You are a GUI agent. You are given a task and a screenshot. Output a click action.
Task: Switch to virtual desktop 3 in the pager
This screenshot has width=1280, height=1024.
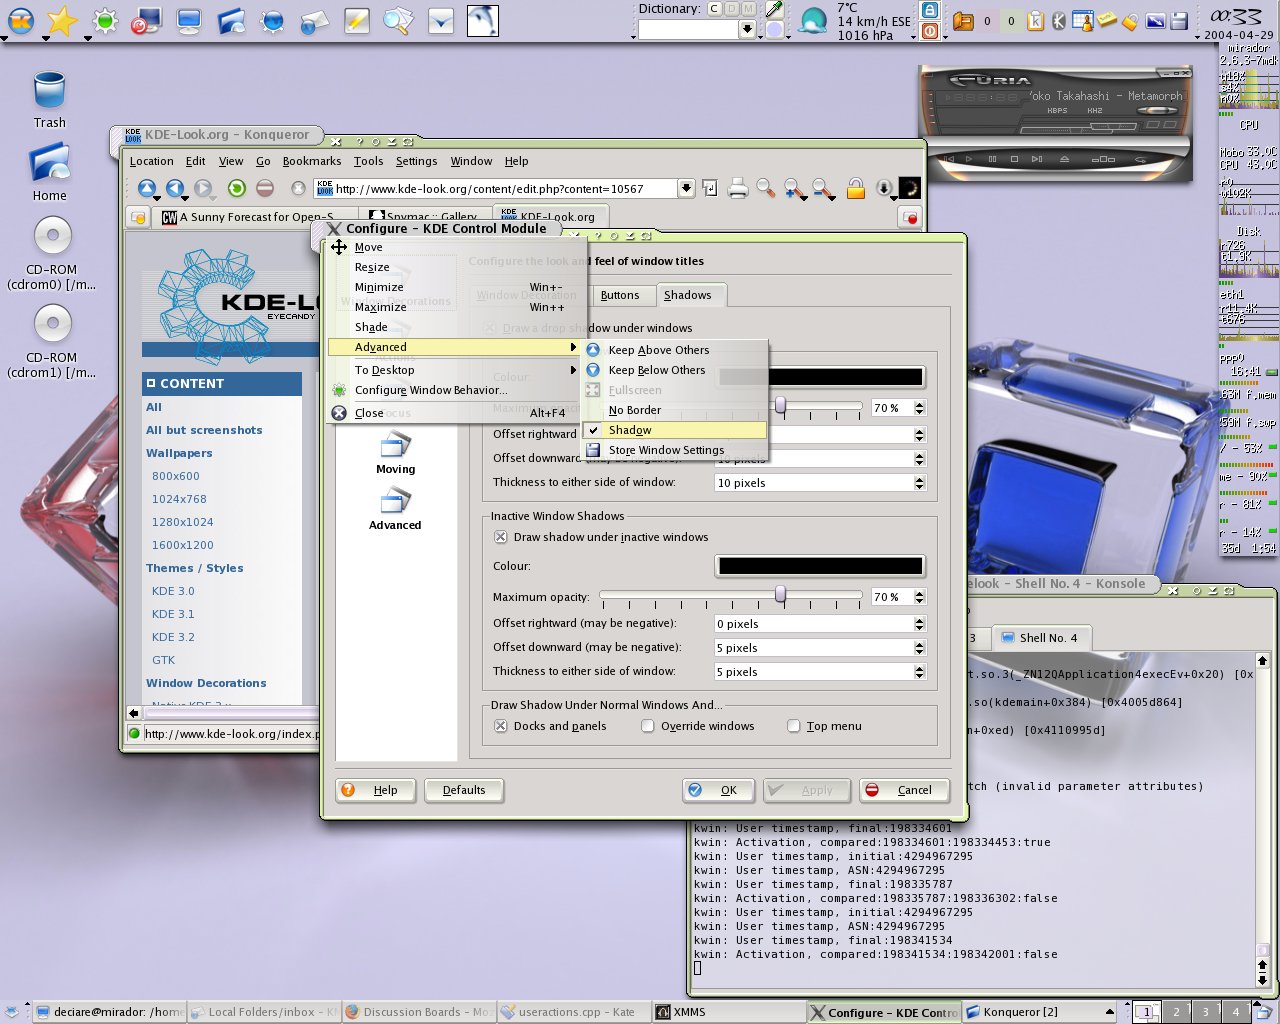coord(1205,1012)
